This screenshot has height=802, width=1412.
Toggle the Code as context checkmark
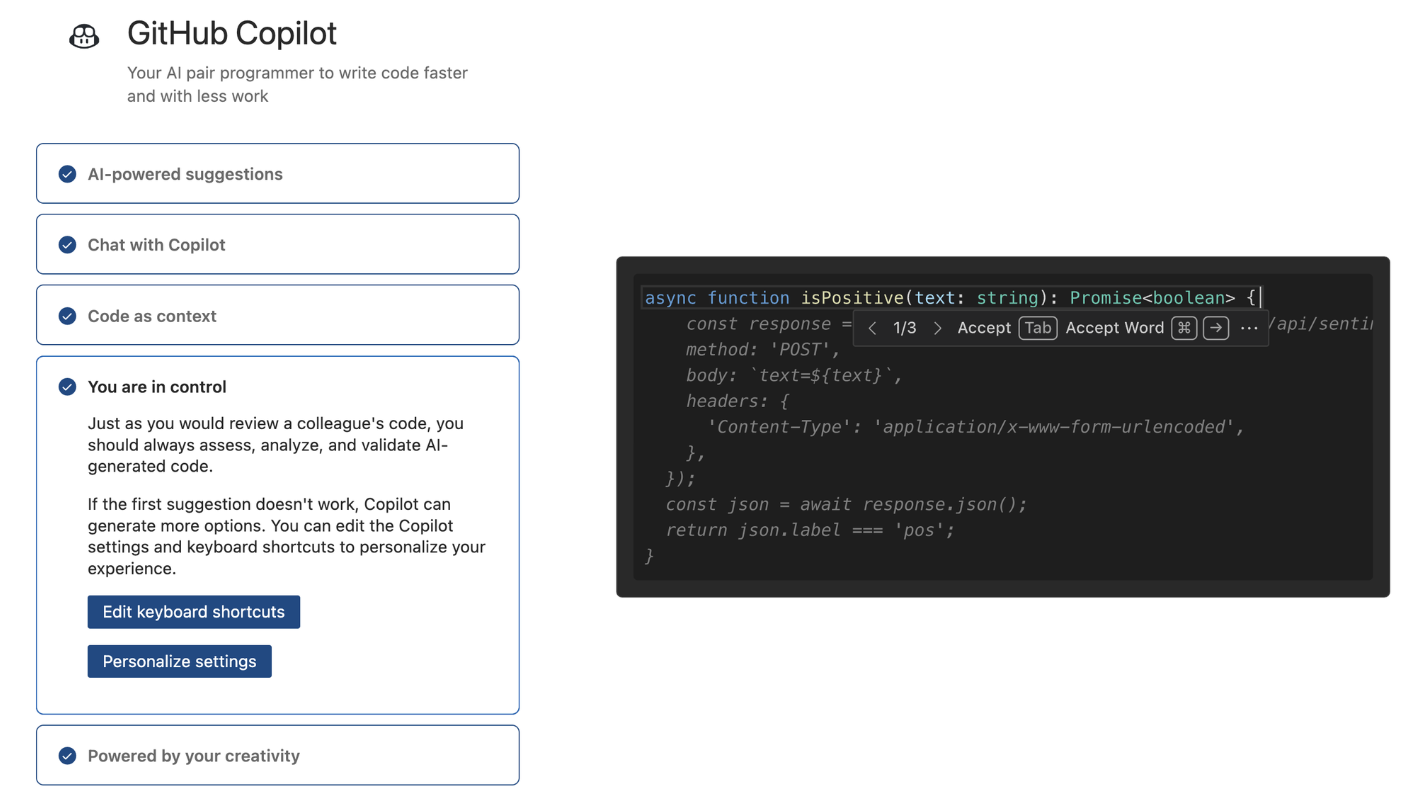tap(67, 315)
